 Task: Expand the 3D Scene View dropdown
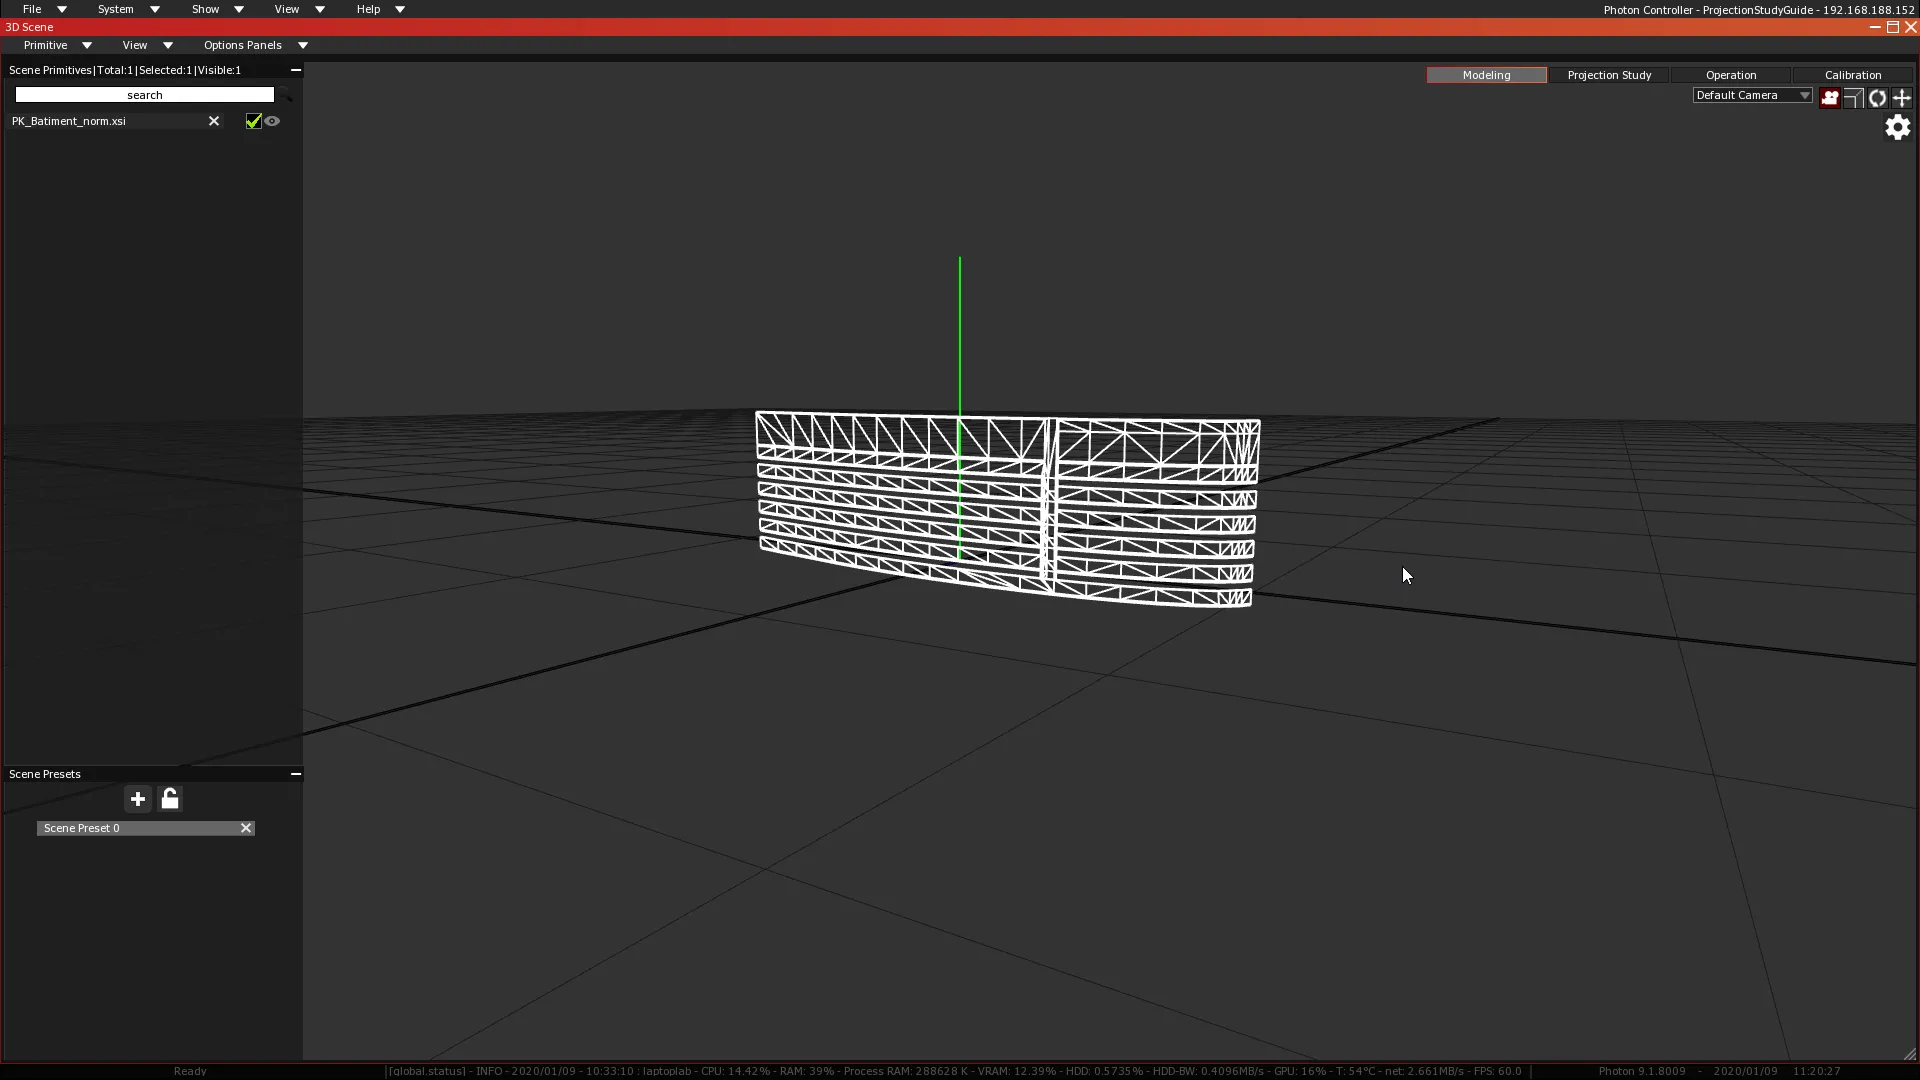pyautogui.click(x=147, y=45)
